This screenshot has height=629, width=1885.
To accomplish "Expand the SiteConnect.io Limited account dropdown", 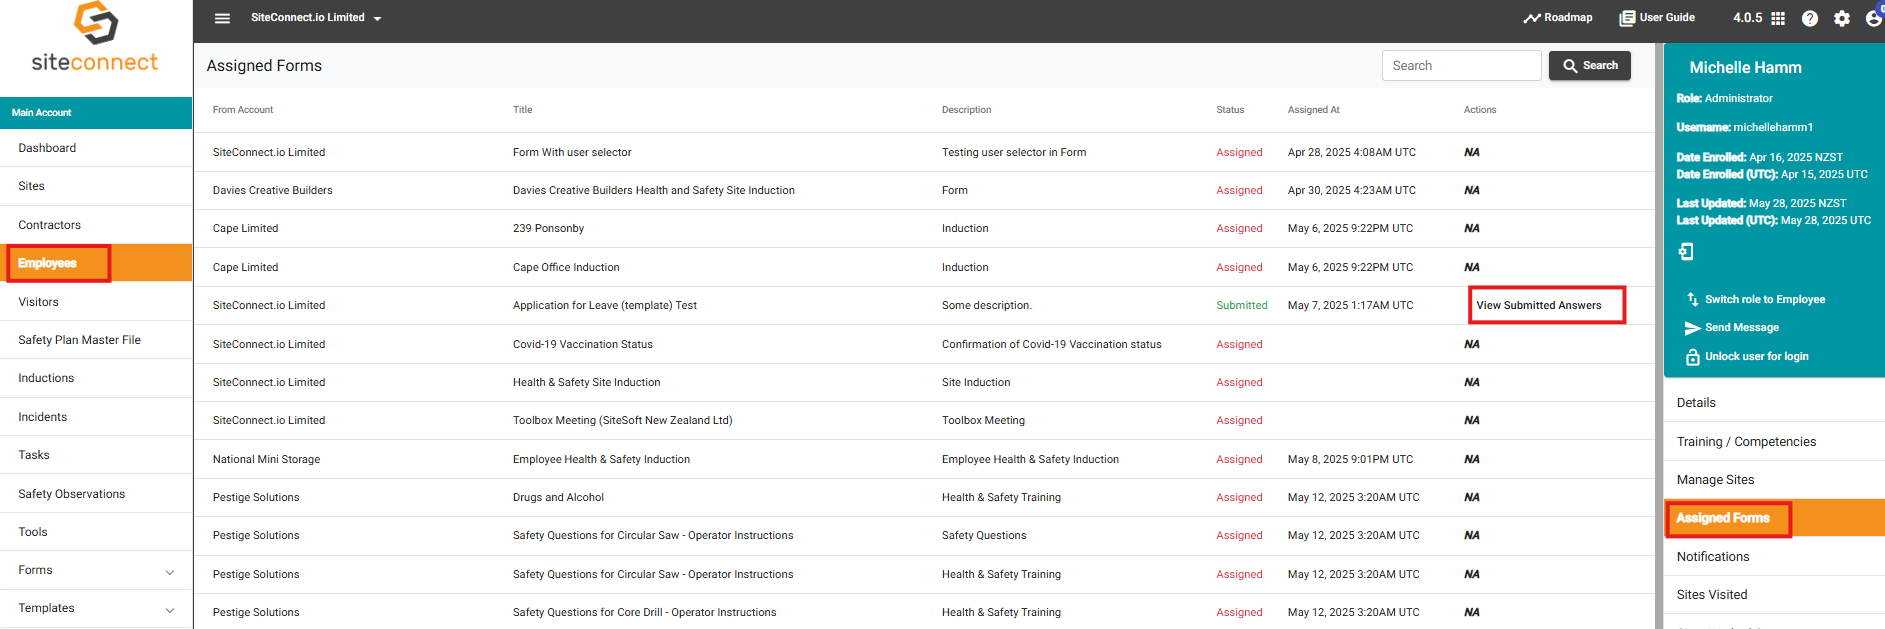I will (x=316, y=18).
